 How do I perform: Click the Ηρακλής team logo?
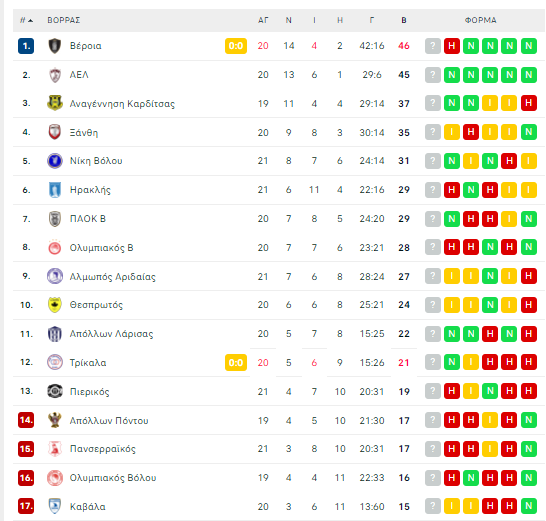pos(55,190)
